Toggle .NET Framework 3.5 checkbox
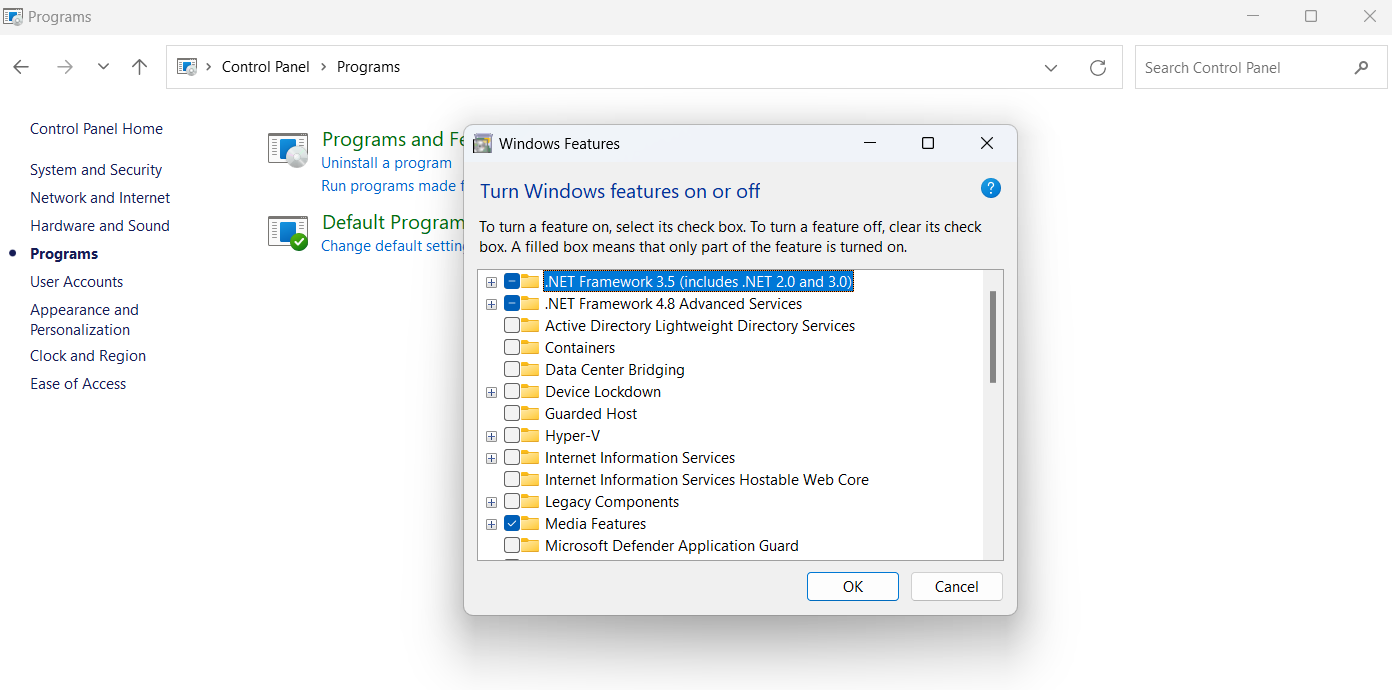 (x=512, y=282)
